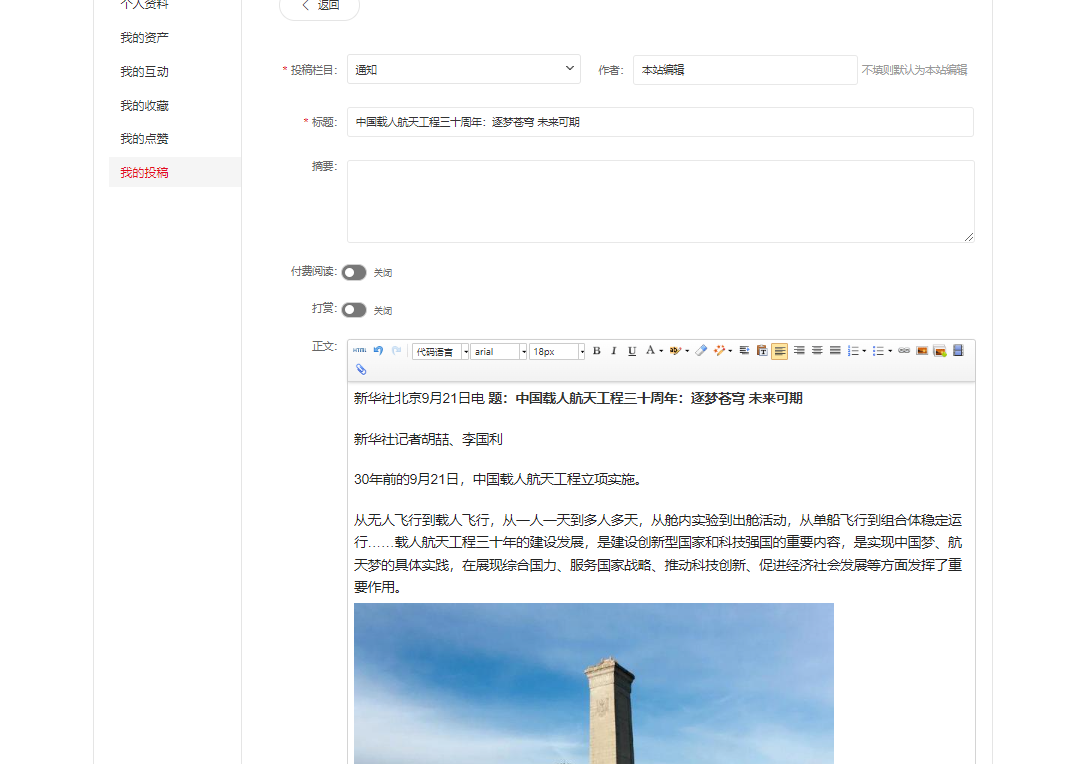Apply underline formatting
The image size is (1092, 764).
632,351
